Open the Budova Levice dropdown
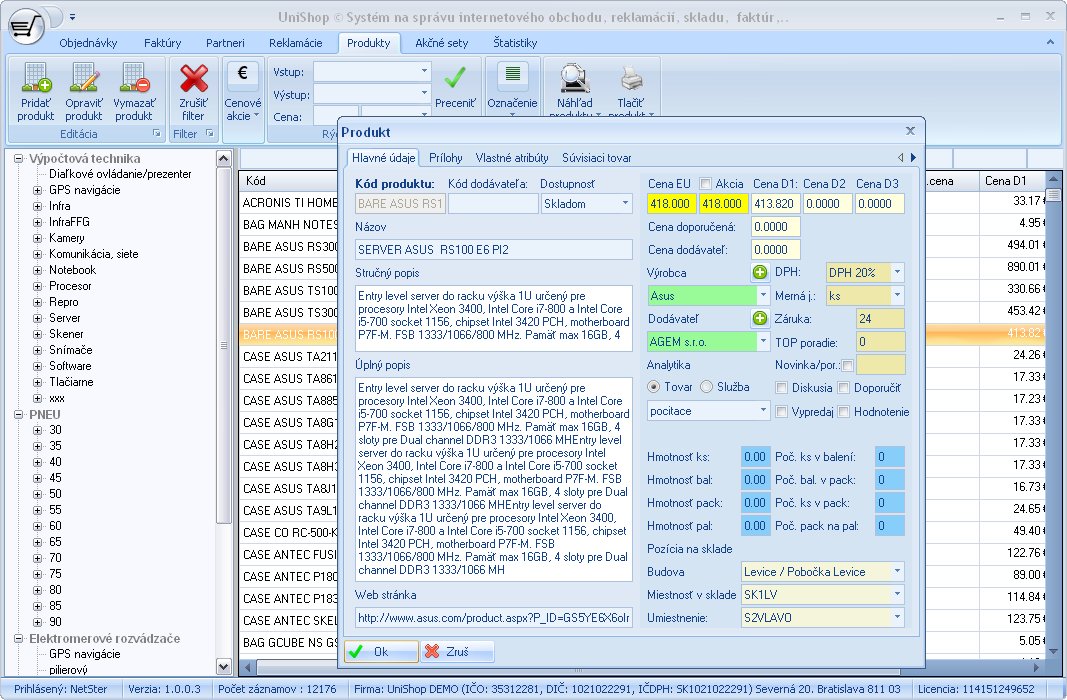1067x700 pixels. click(x=898, y=571)
